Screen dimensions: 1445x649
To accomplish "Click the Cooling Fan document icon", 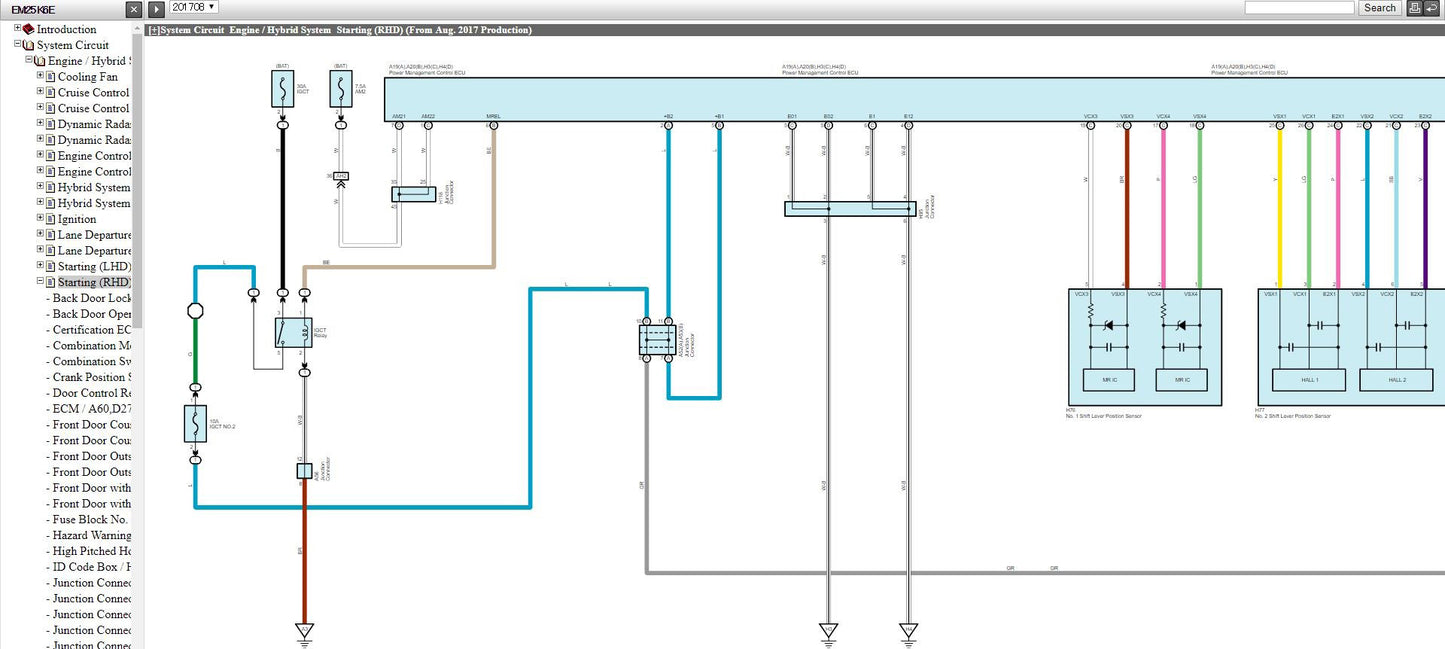I will coord(50,77).
